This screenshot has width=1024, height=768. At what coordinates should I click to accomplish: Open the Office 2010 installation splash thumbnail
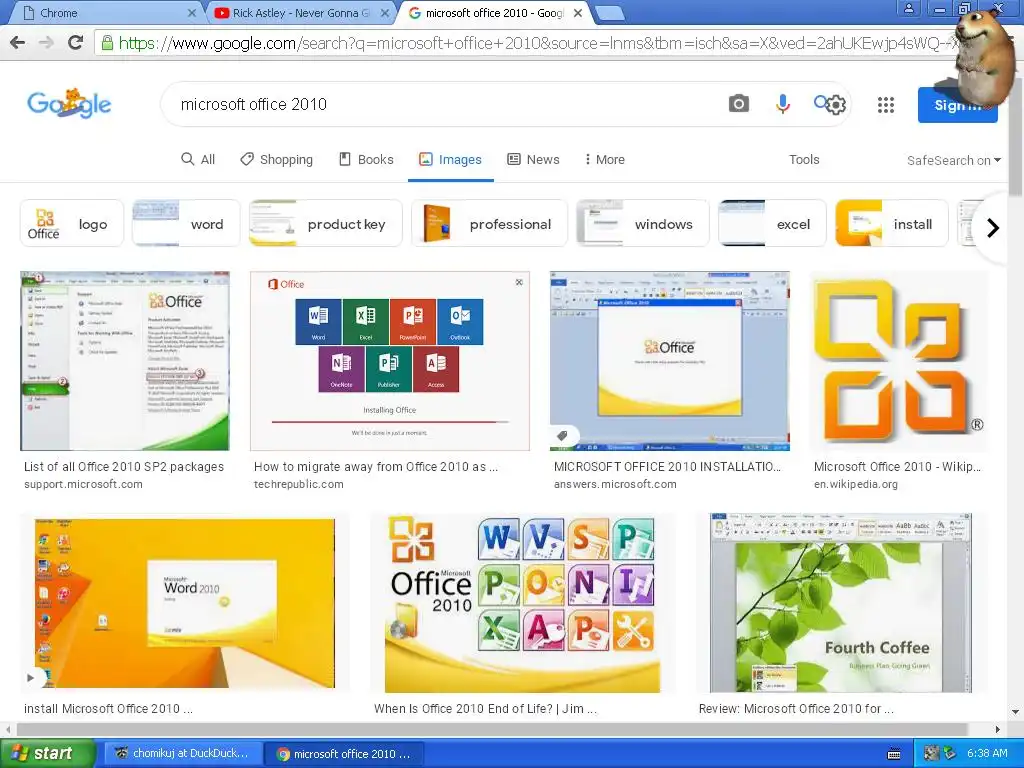point(669,360)
